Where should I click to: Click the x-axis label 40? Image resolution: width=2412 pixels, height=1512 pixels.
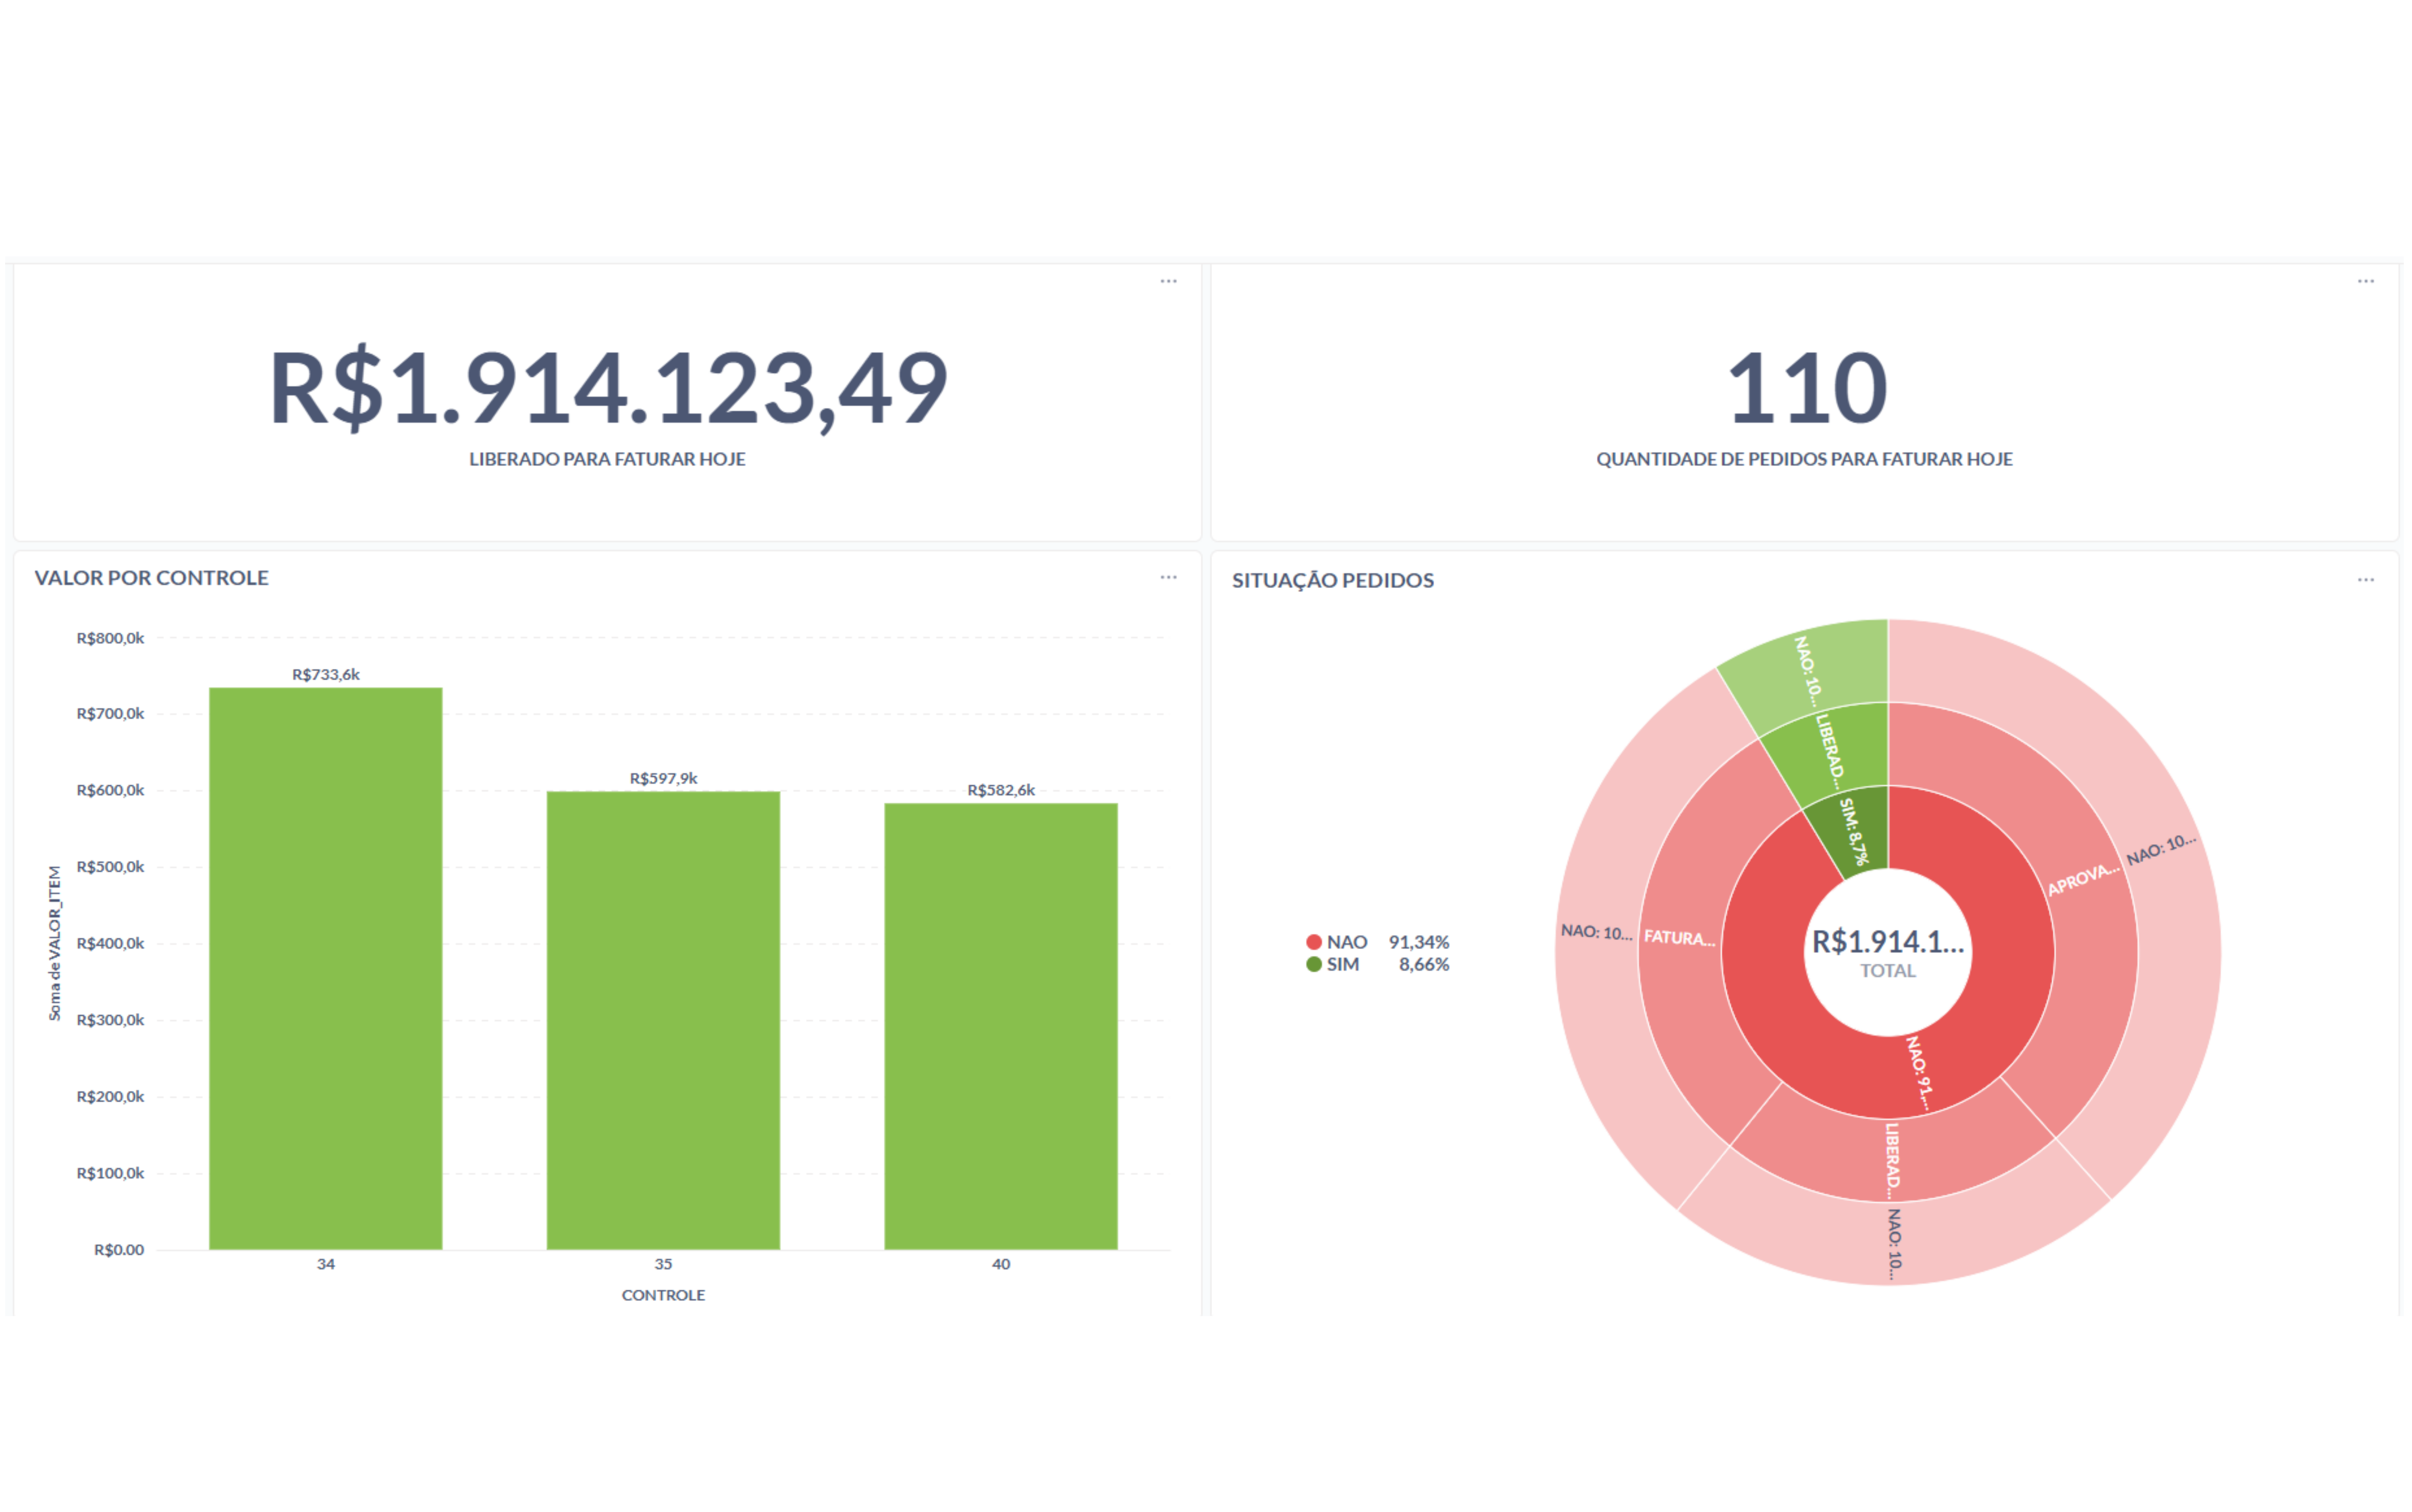[1001, 1264]
